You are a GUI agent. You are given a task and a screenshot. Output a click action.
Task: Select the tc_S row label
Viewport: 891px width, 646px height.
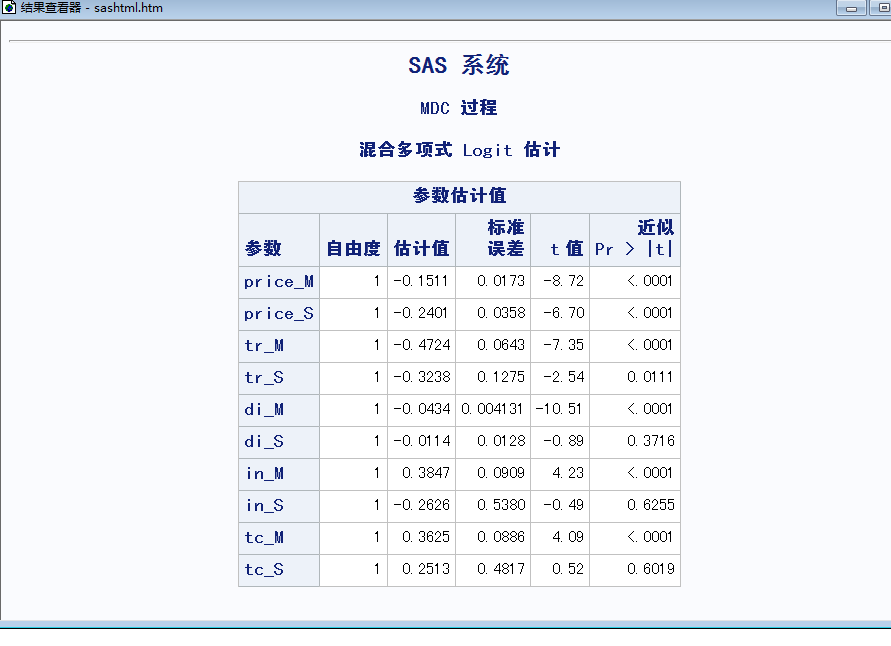tap(264, 569)
